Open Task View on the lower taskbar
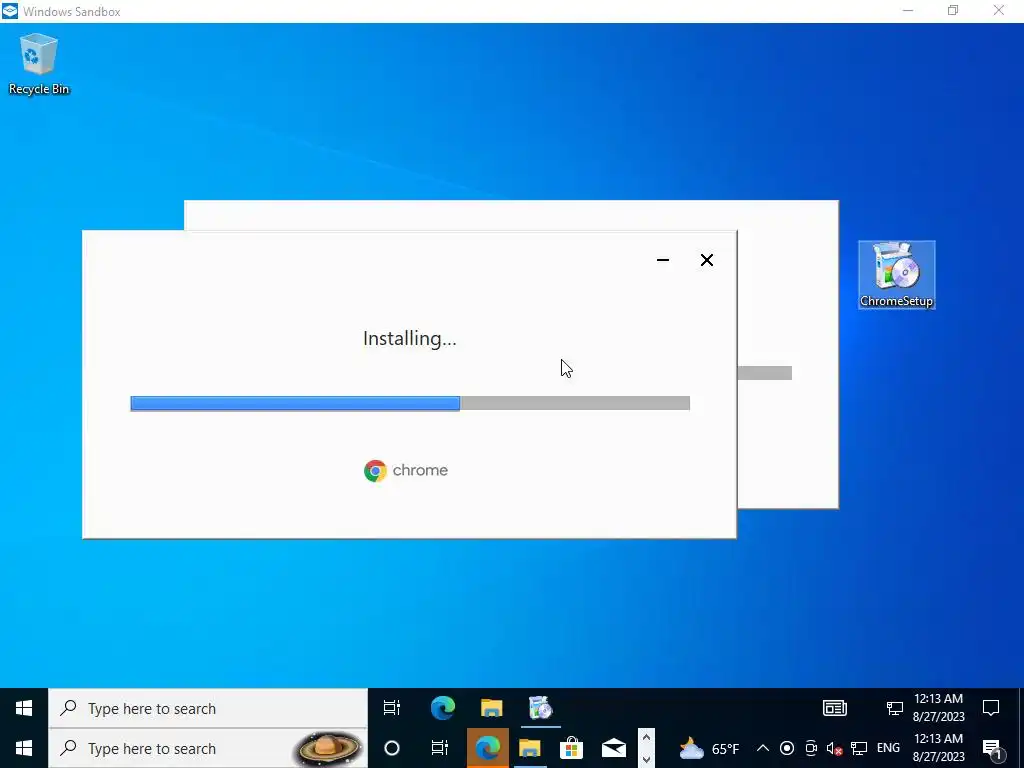Image resolution: width=1024 pixels, height=768 pixels. (440, 748)
